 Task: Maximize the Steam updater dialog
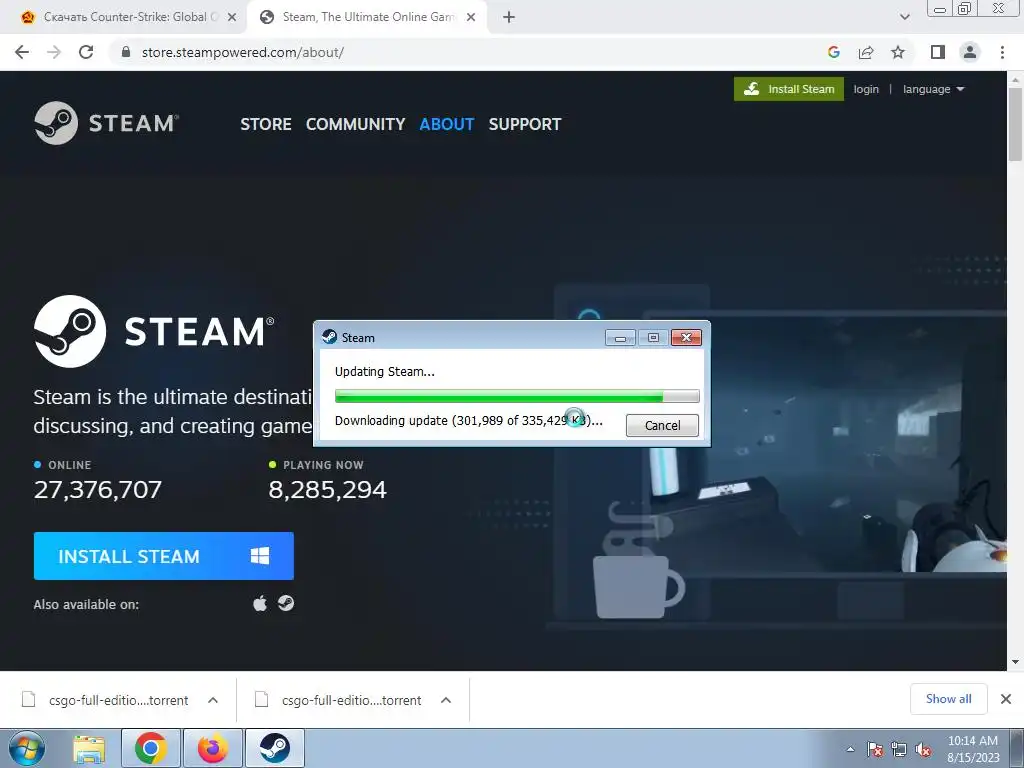[x=653, y=338]
